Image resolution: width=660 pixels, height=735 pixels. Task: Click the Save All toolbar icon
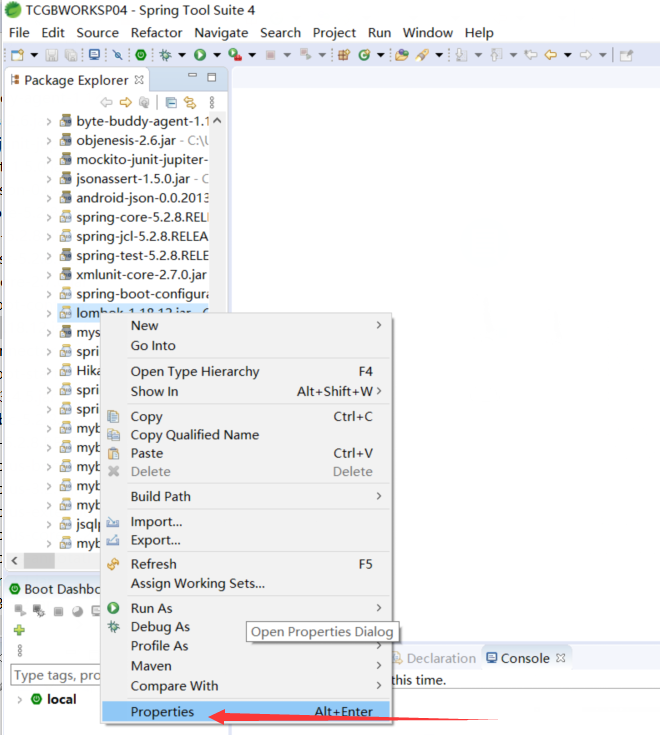71,55
